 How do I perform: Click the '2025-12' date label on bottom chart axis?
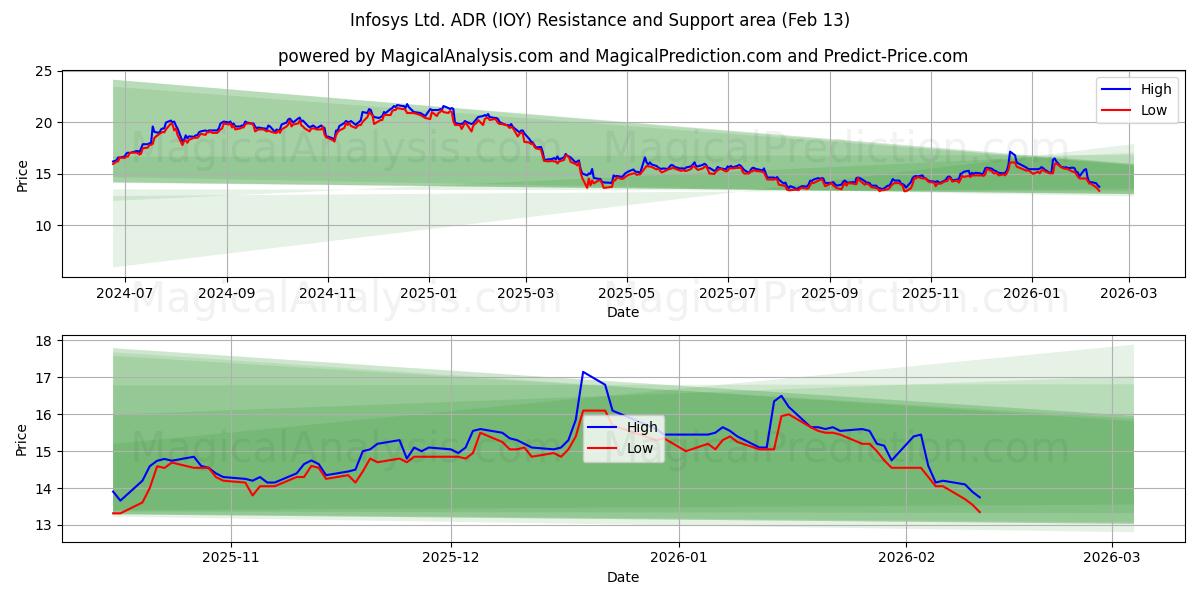click(x=451, y=559)
